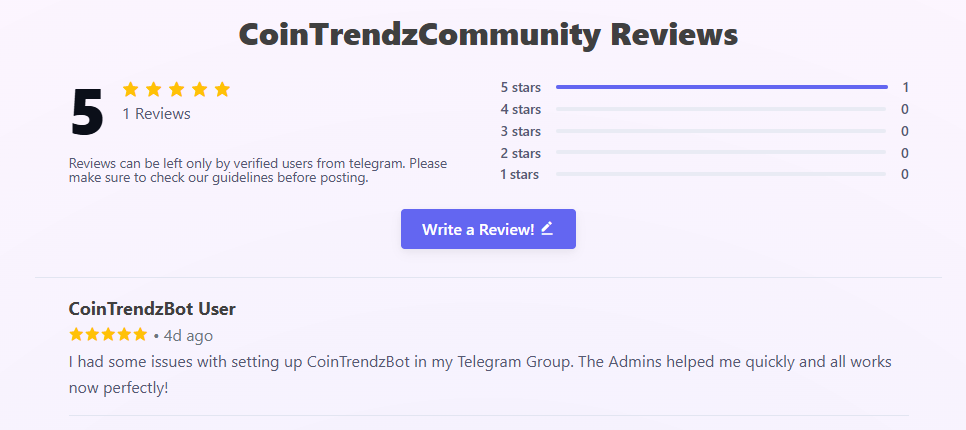Select the 1 stars rating bar
The width and height of the screenshot is (966, 430).
tap(721, 175)
